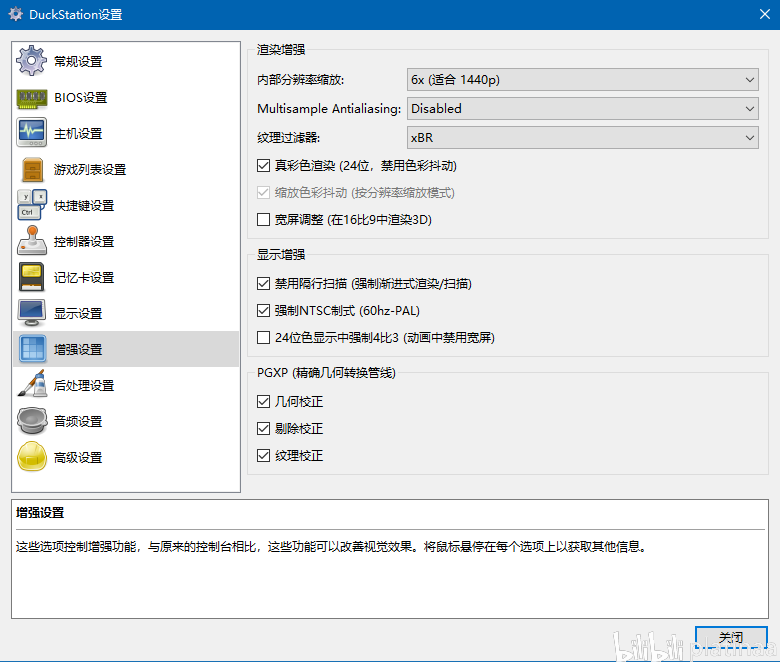Click the 关闭 button
This screenshot has width=780, height=662.
click(x=731, y=638)
